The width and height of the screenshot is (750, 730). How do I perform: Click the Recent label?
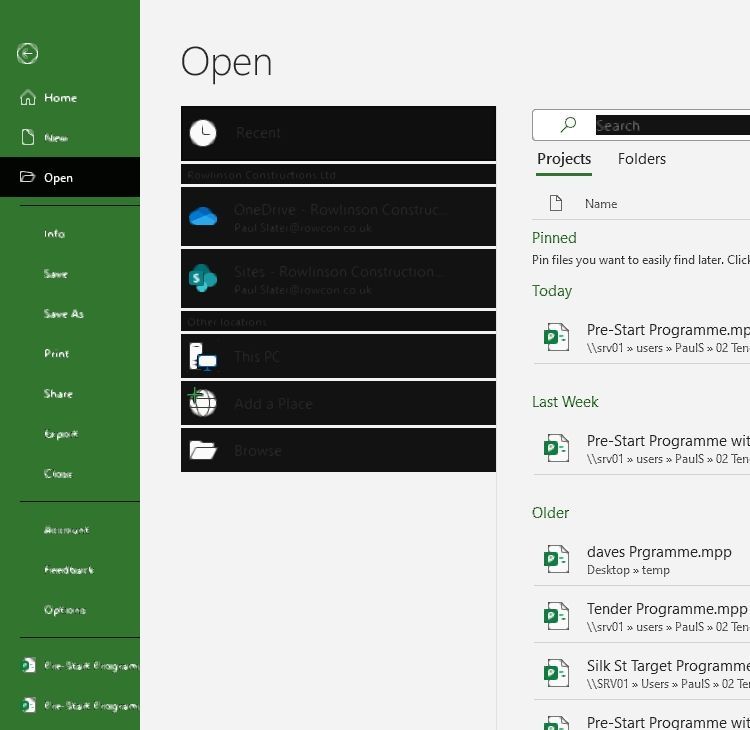(258, 133)
